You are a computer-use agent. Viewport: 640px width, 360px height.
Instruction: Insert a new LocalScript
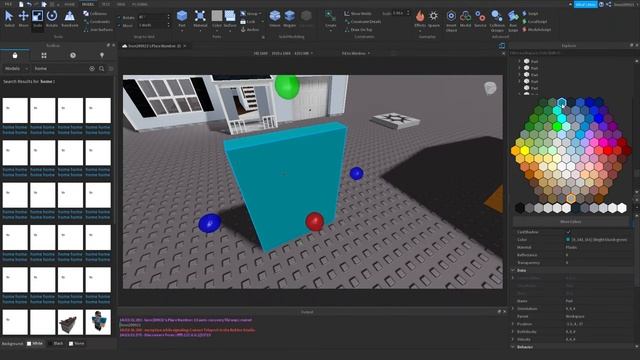535,22
